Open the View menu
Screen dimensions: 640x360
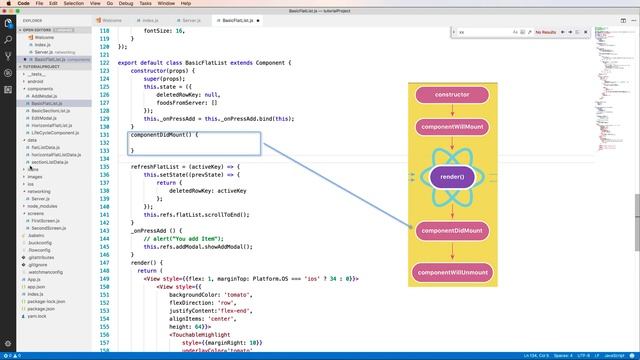coord(95,3)
